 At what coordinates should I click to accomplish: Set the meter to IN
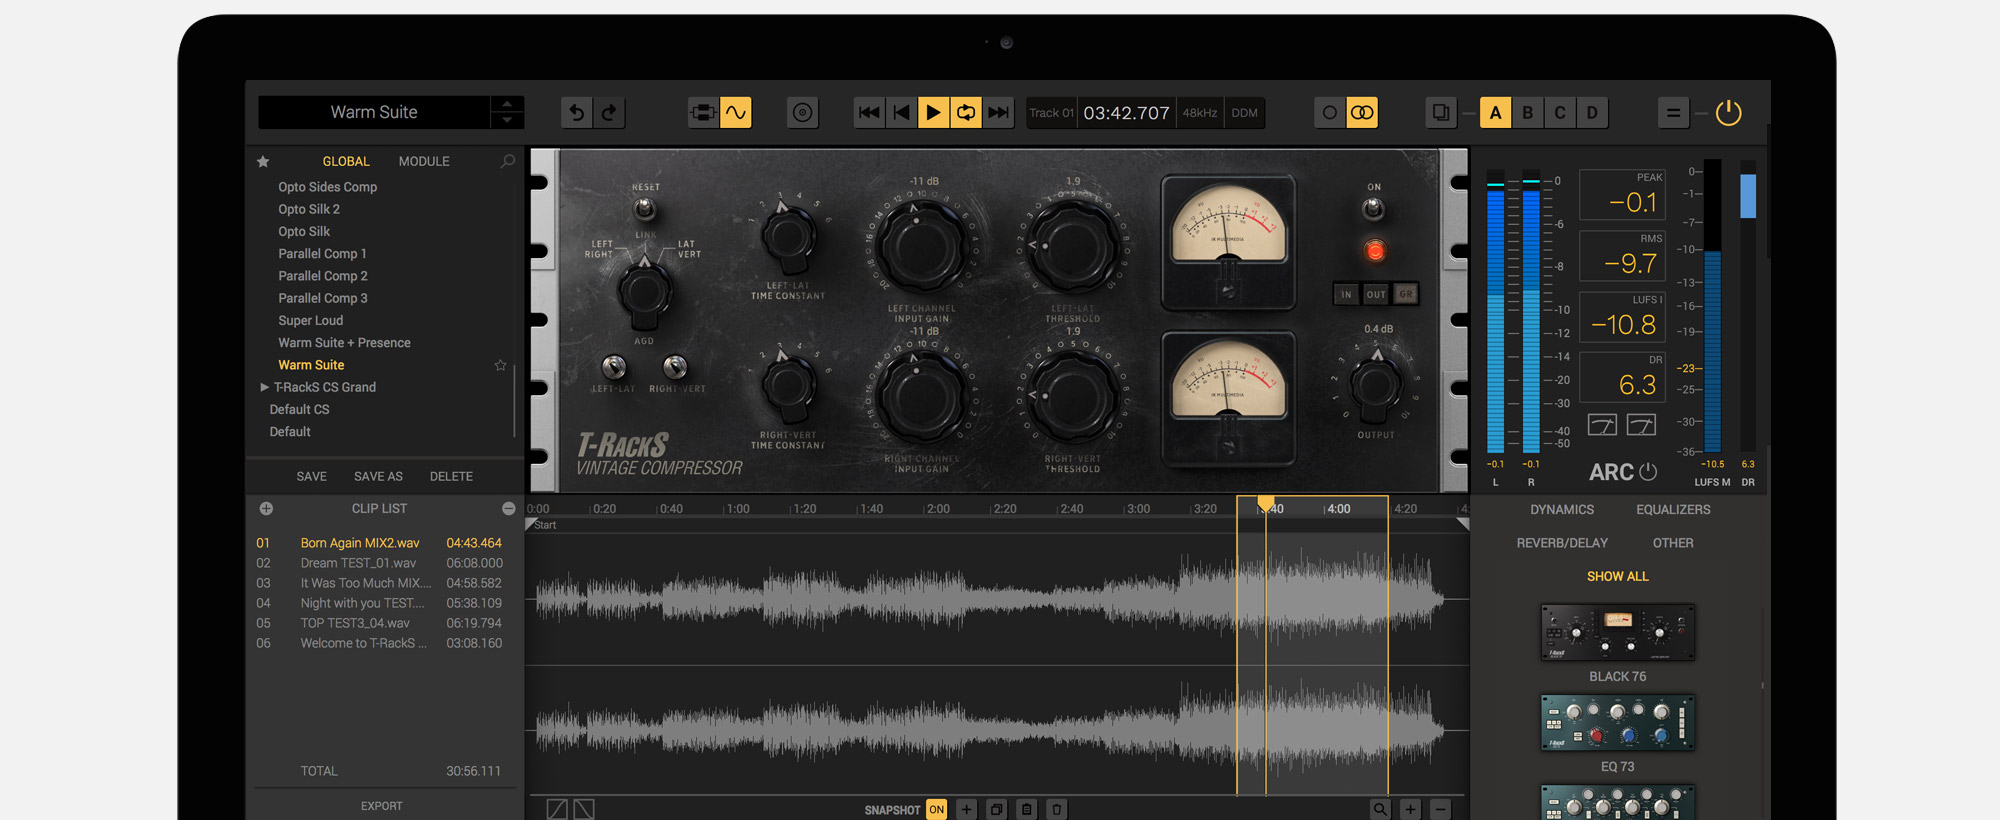(1346, 294)
